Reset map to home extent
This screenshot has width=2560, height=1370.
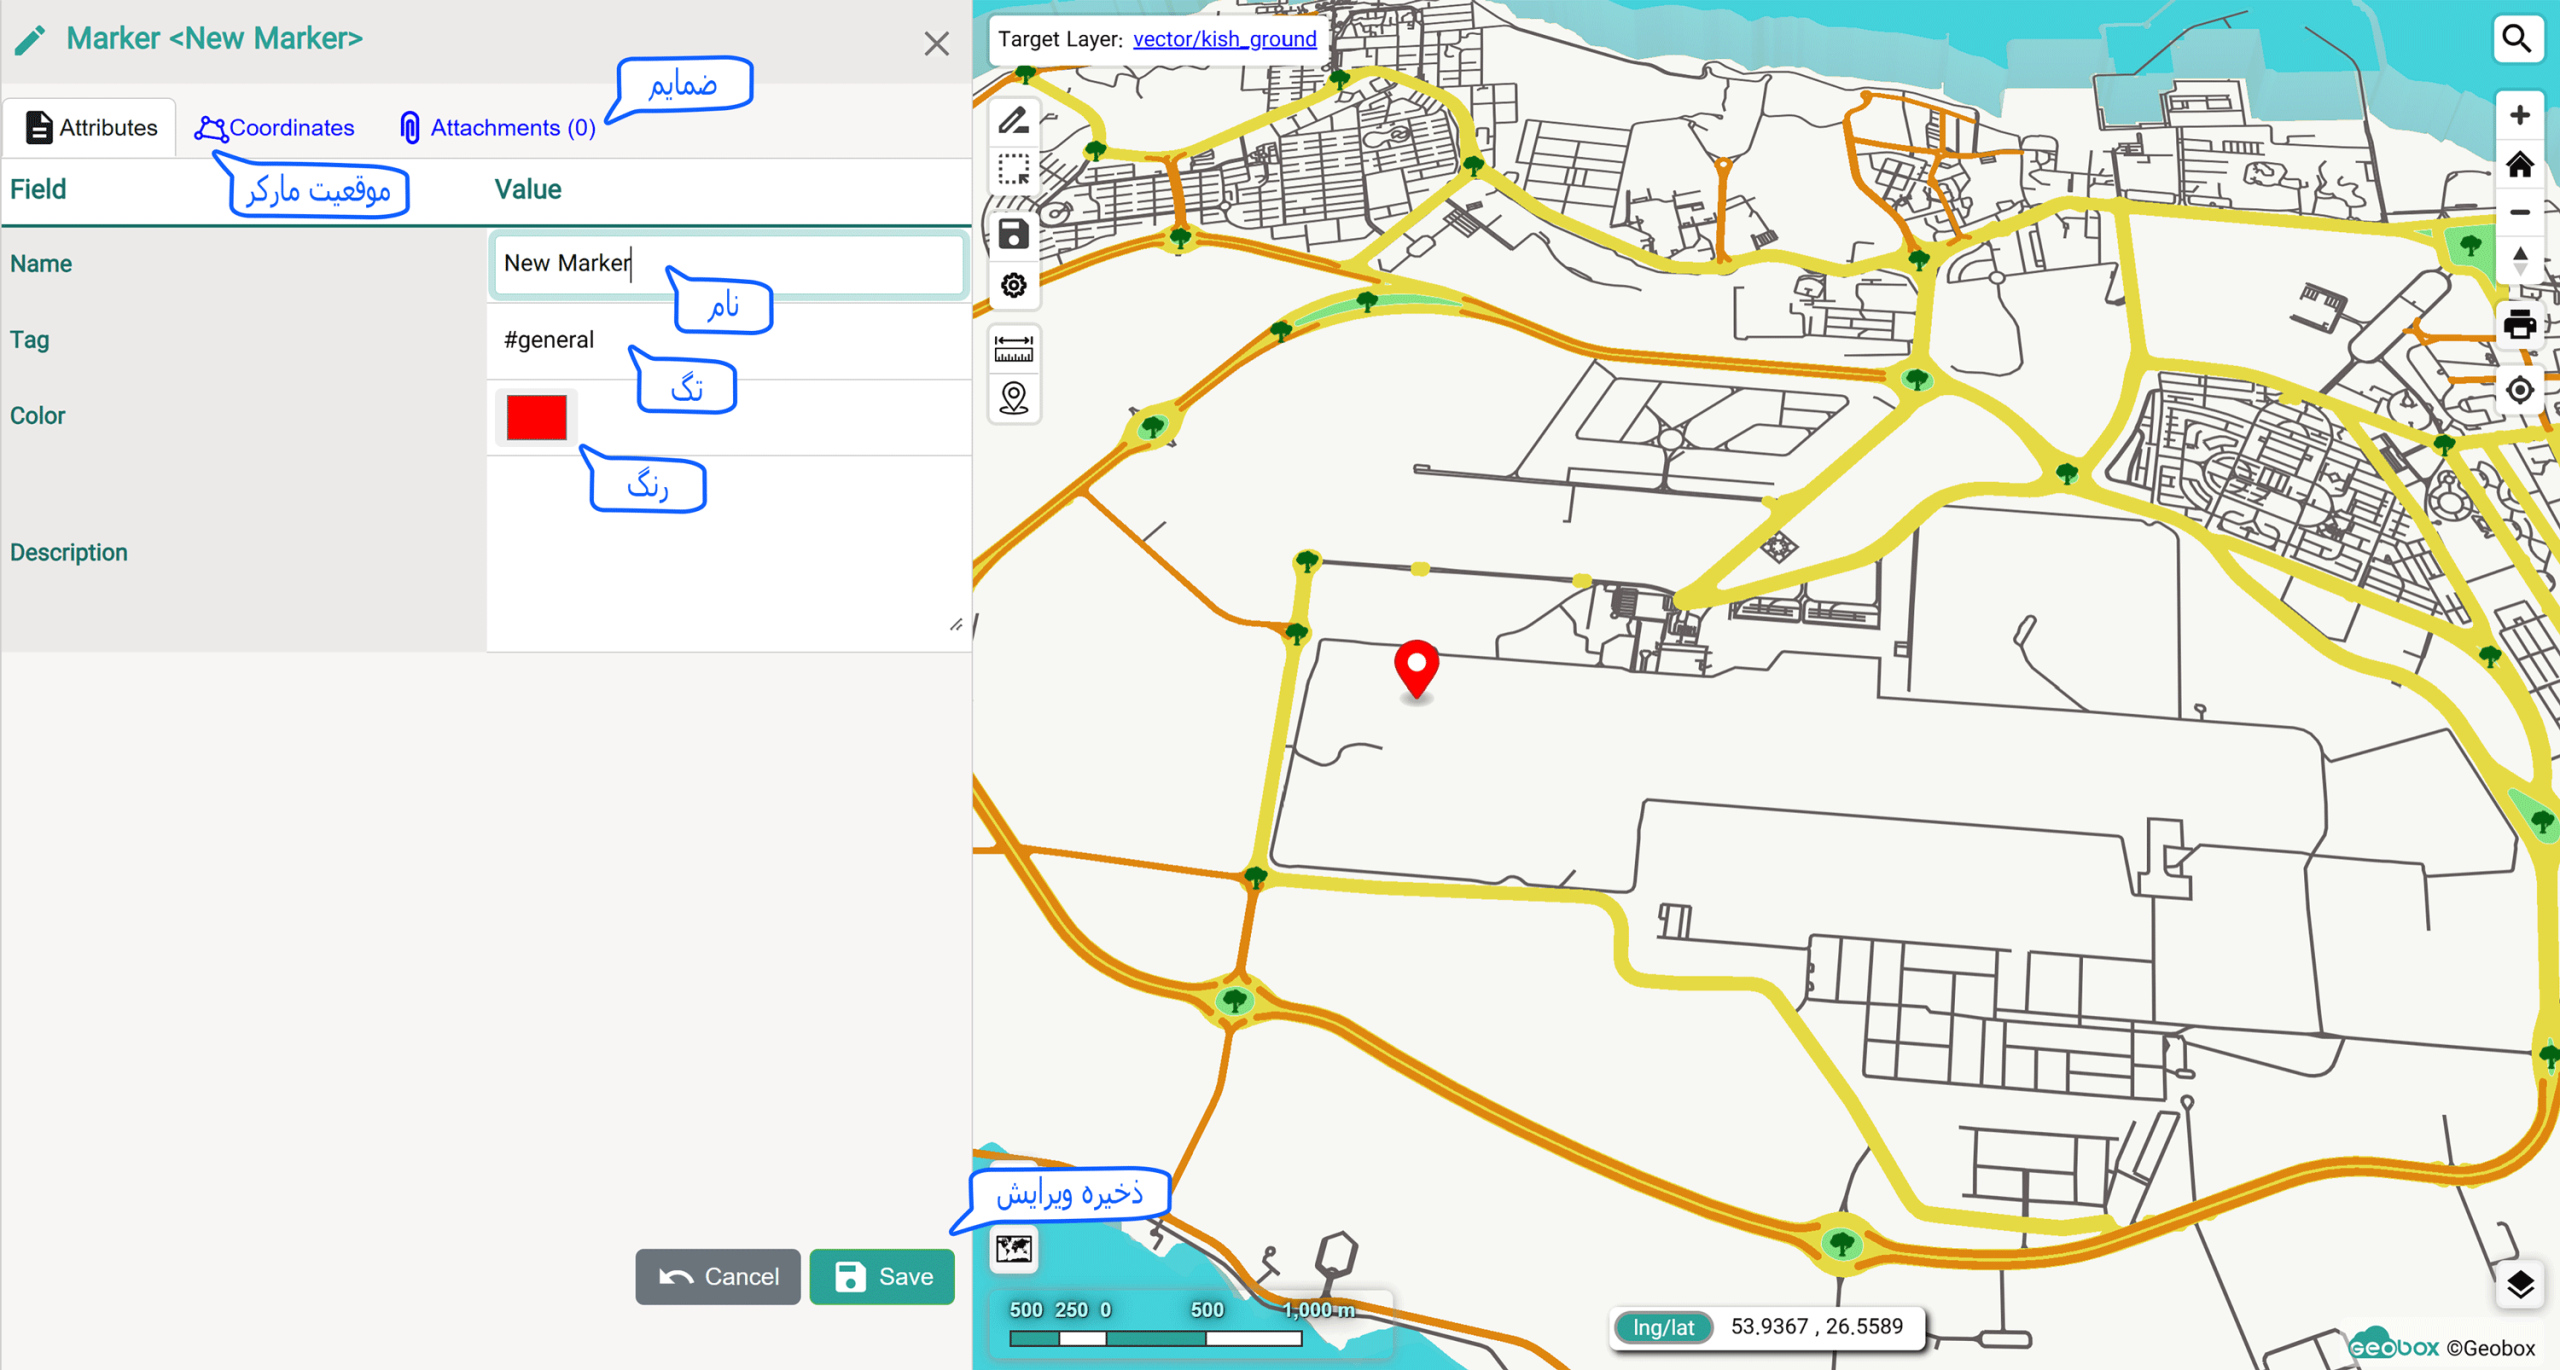tap(2519, 164)
